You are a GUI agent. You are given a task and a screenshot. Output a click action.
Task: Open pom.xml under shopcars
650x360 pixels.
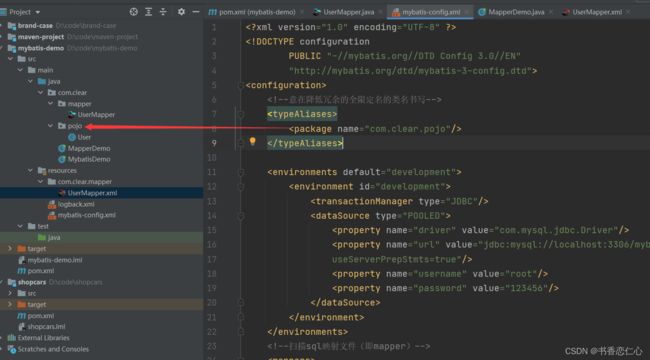point(41,316)
